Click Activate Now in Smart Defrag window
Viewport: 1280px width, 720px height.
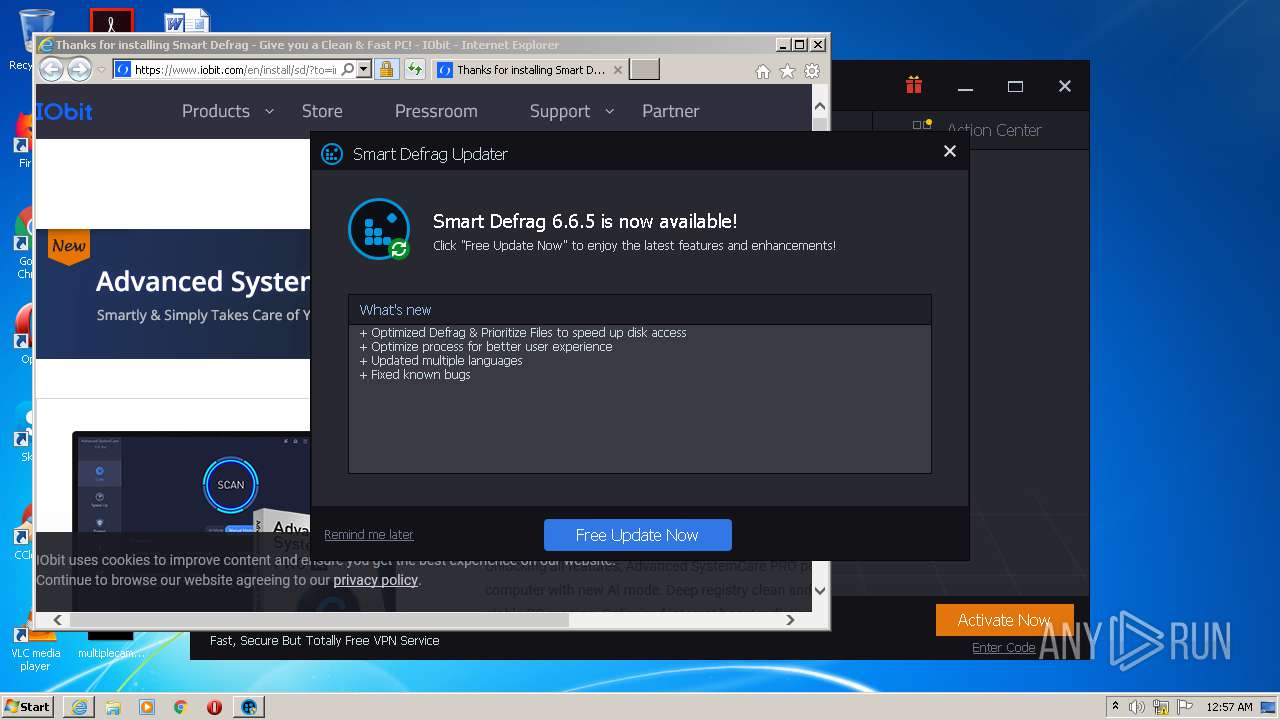point(1004,620)
